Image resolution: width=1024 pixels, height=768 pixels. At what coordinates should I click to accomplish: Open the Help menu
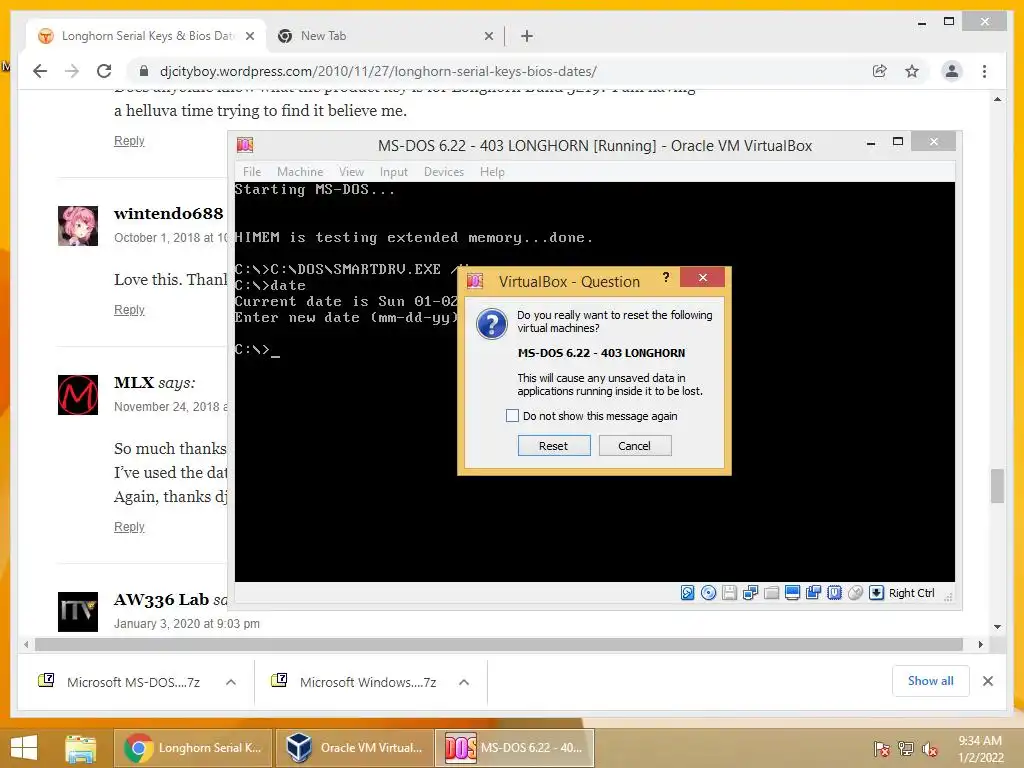pyautogui.click(x=492, y=172)
